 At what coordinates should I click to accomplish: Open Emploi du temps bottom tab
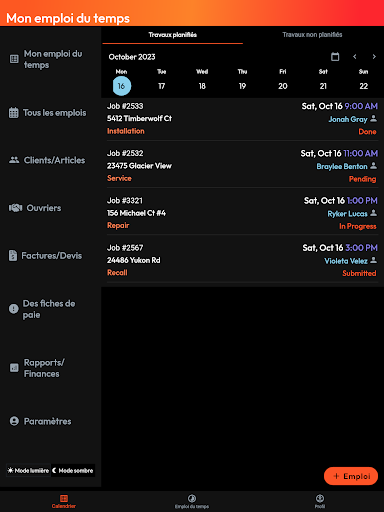192,501
